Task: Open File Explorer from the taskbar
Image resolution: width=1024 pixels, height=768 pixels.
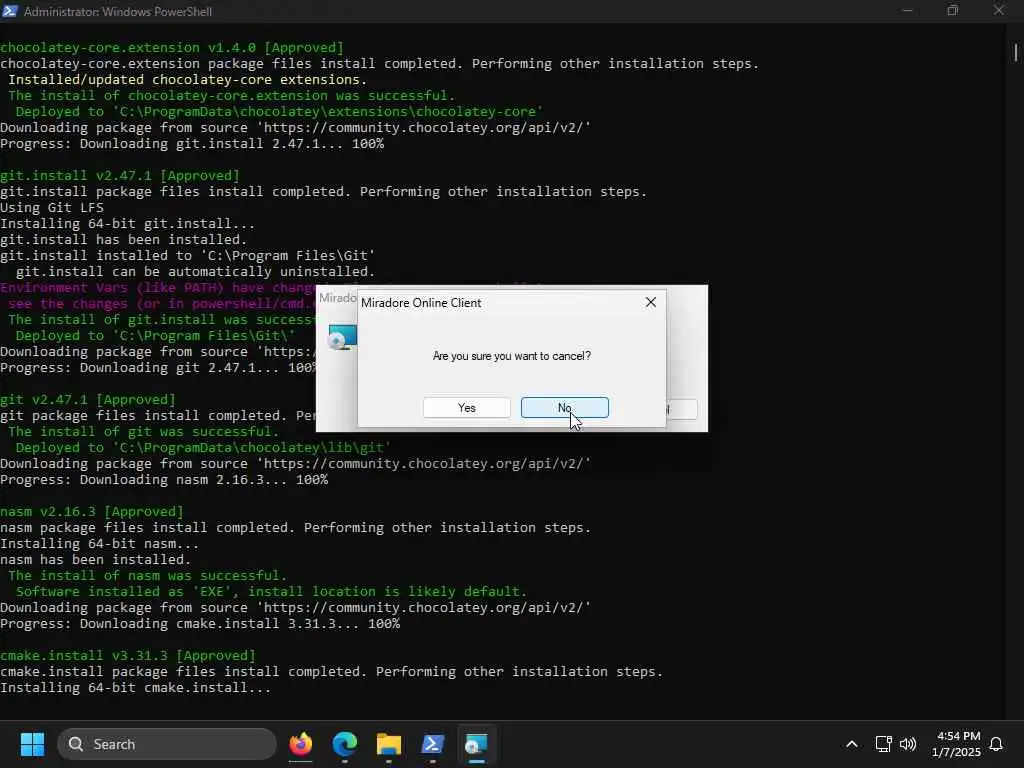Action: pyautogui.click(x=389, y=744)
